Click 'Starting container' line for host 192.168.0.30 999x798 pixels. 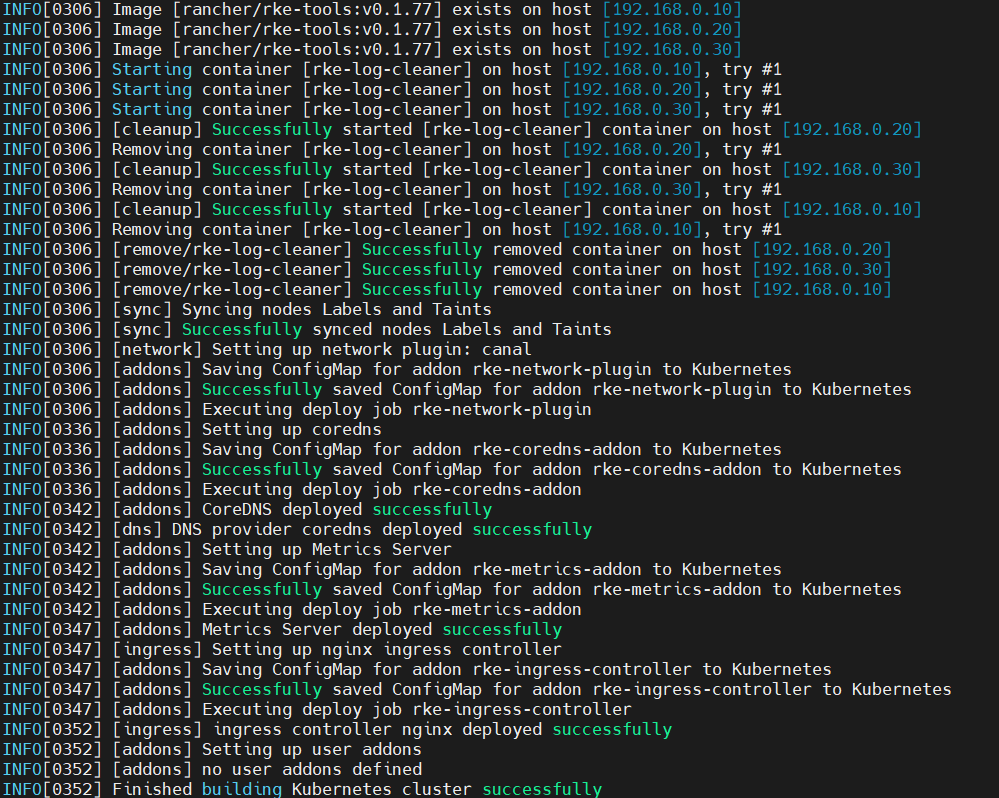(392, 109)
